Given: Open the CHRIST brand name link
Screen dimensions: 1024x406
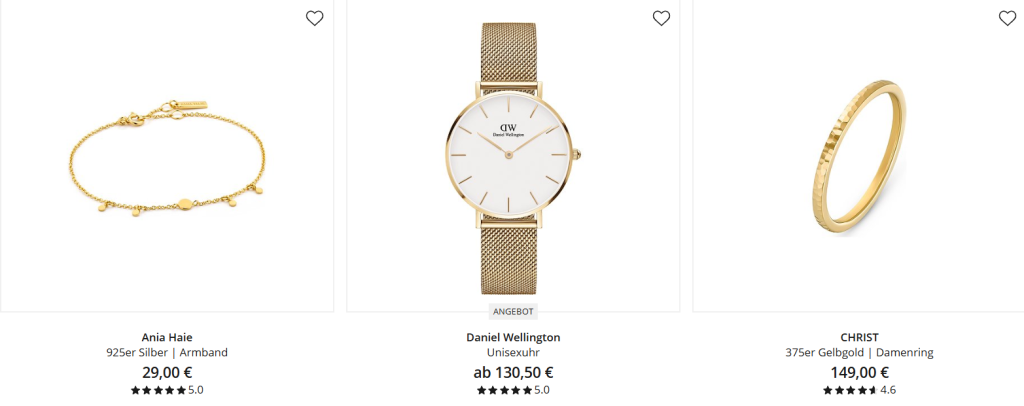Looking at the screenshot, I should 859,337.
